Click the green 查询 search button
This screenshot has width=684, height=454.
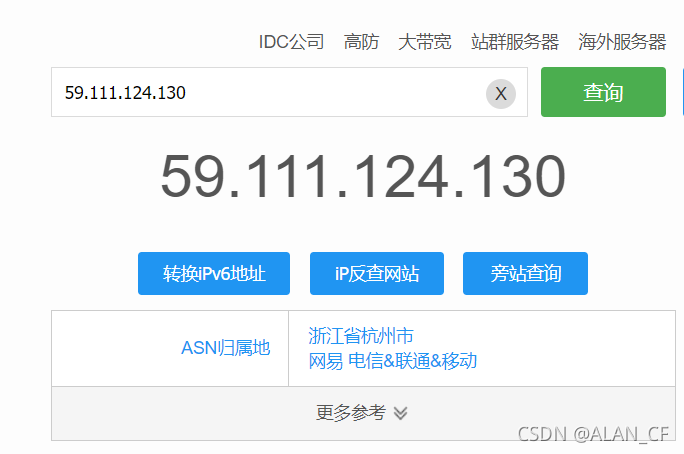pyautogui.click(x=603, y=92)
